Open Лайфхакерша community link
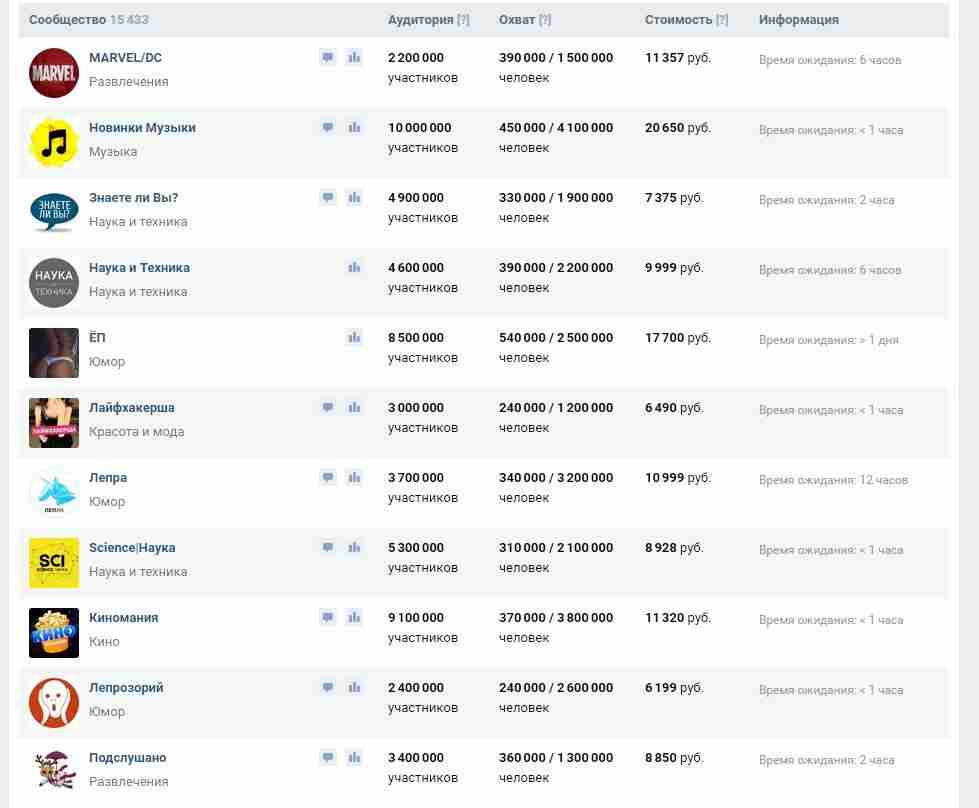 132,407
